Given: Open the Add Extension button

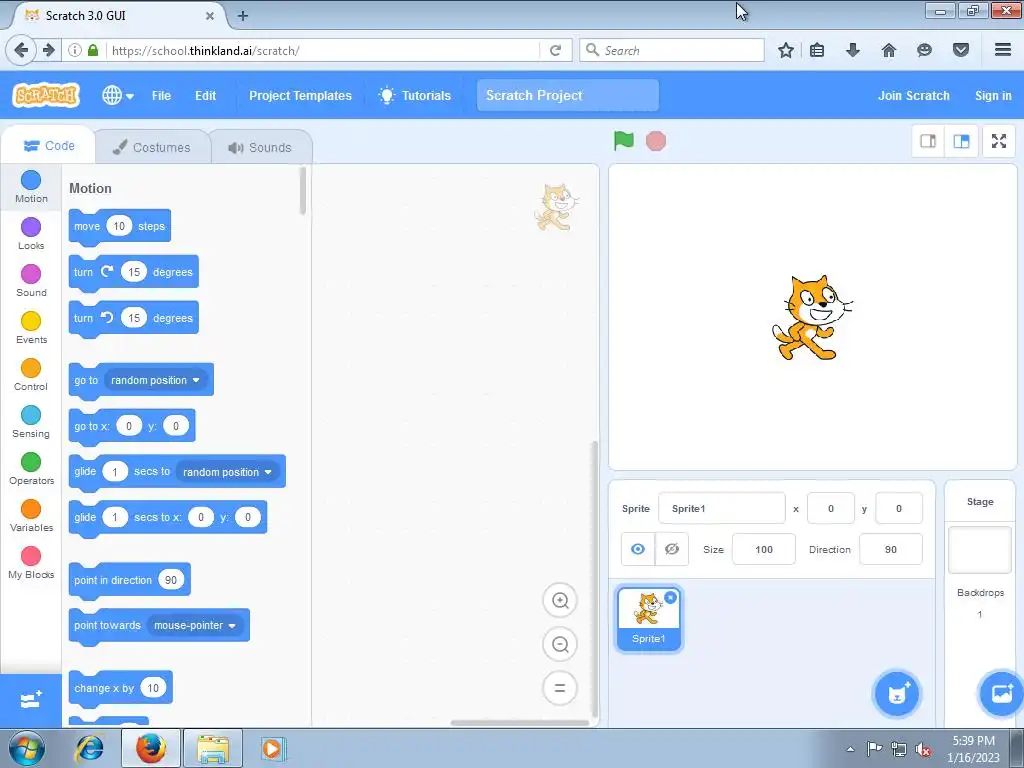Looking at the screenshot, I should pyautogui.click(x=31, y=701).
